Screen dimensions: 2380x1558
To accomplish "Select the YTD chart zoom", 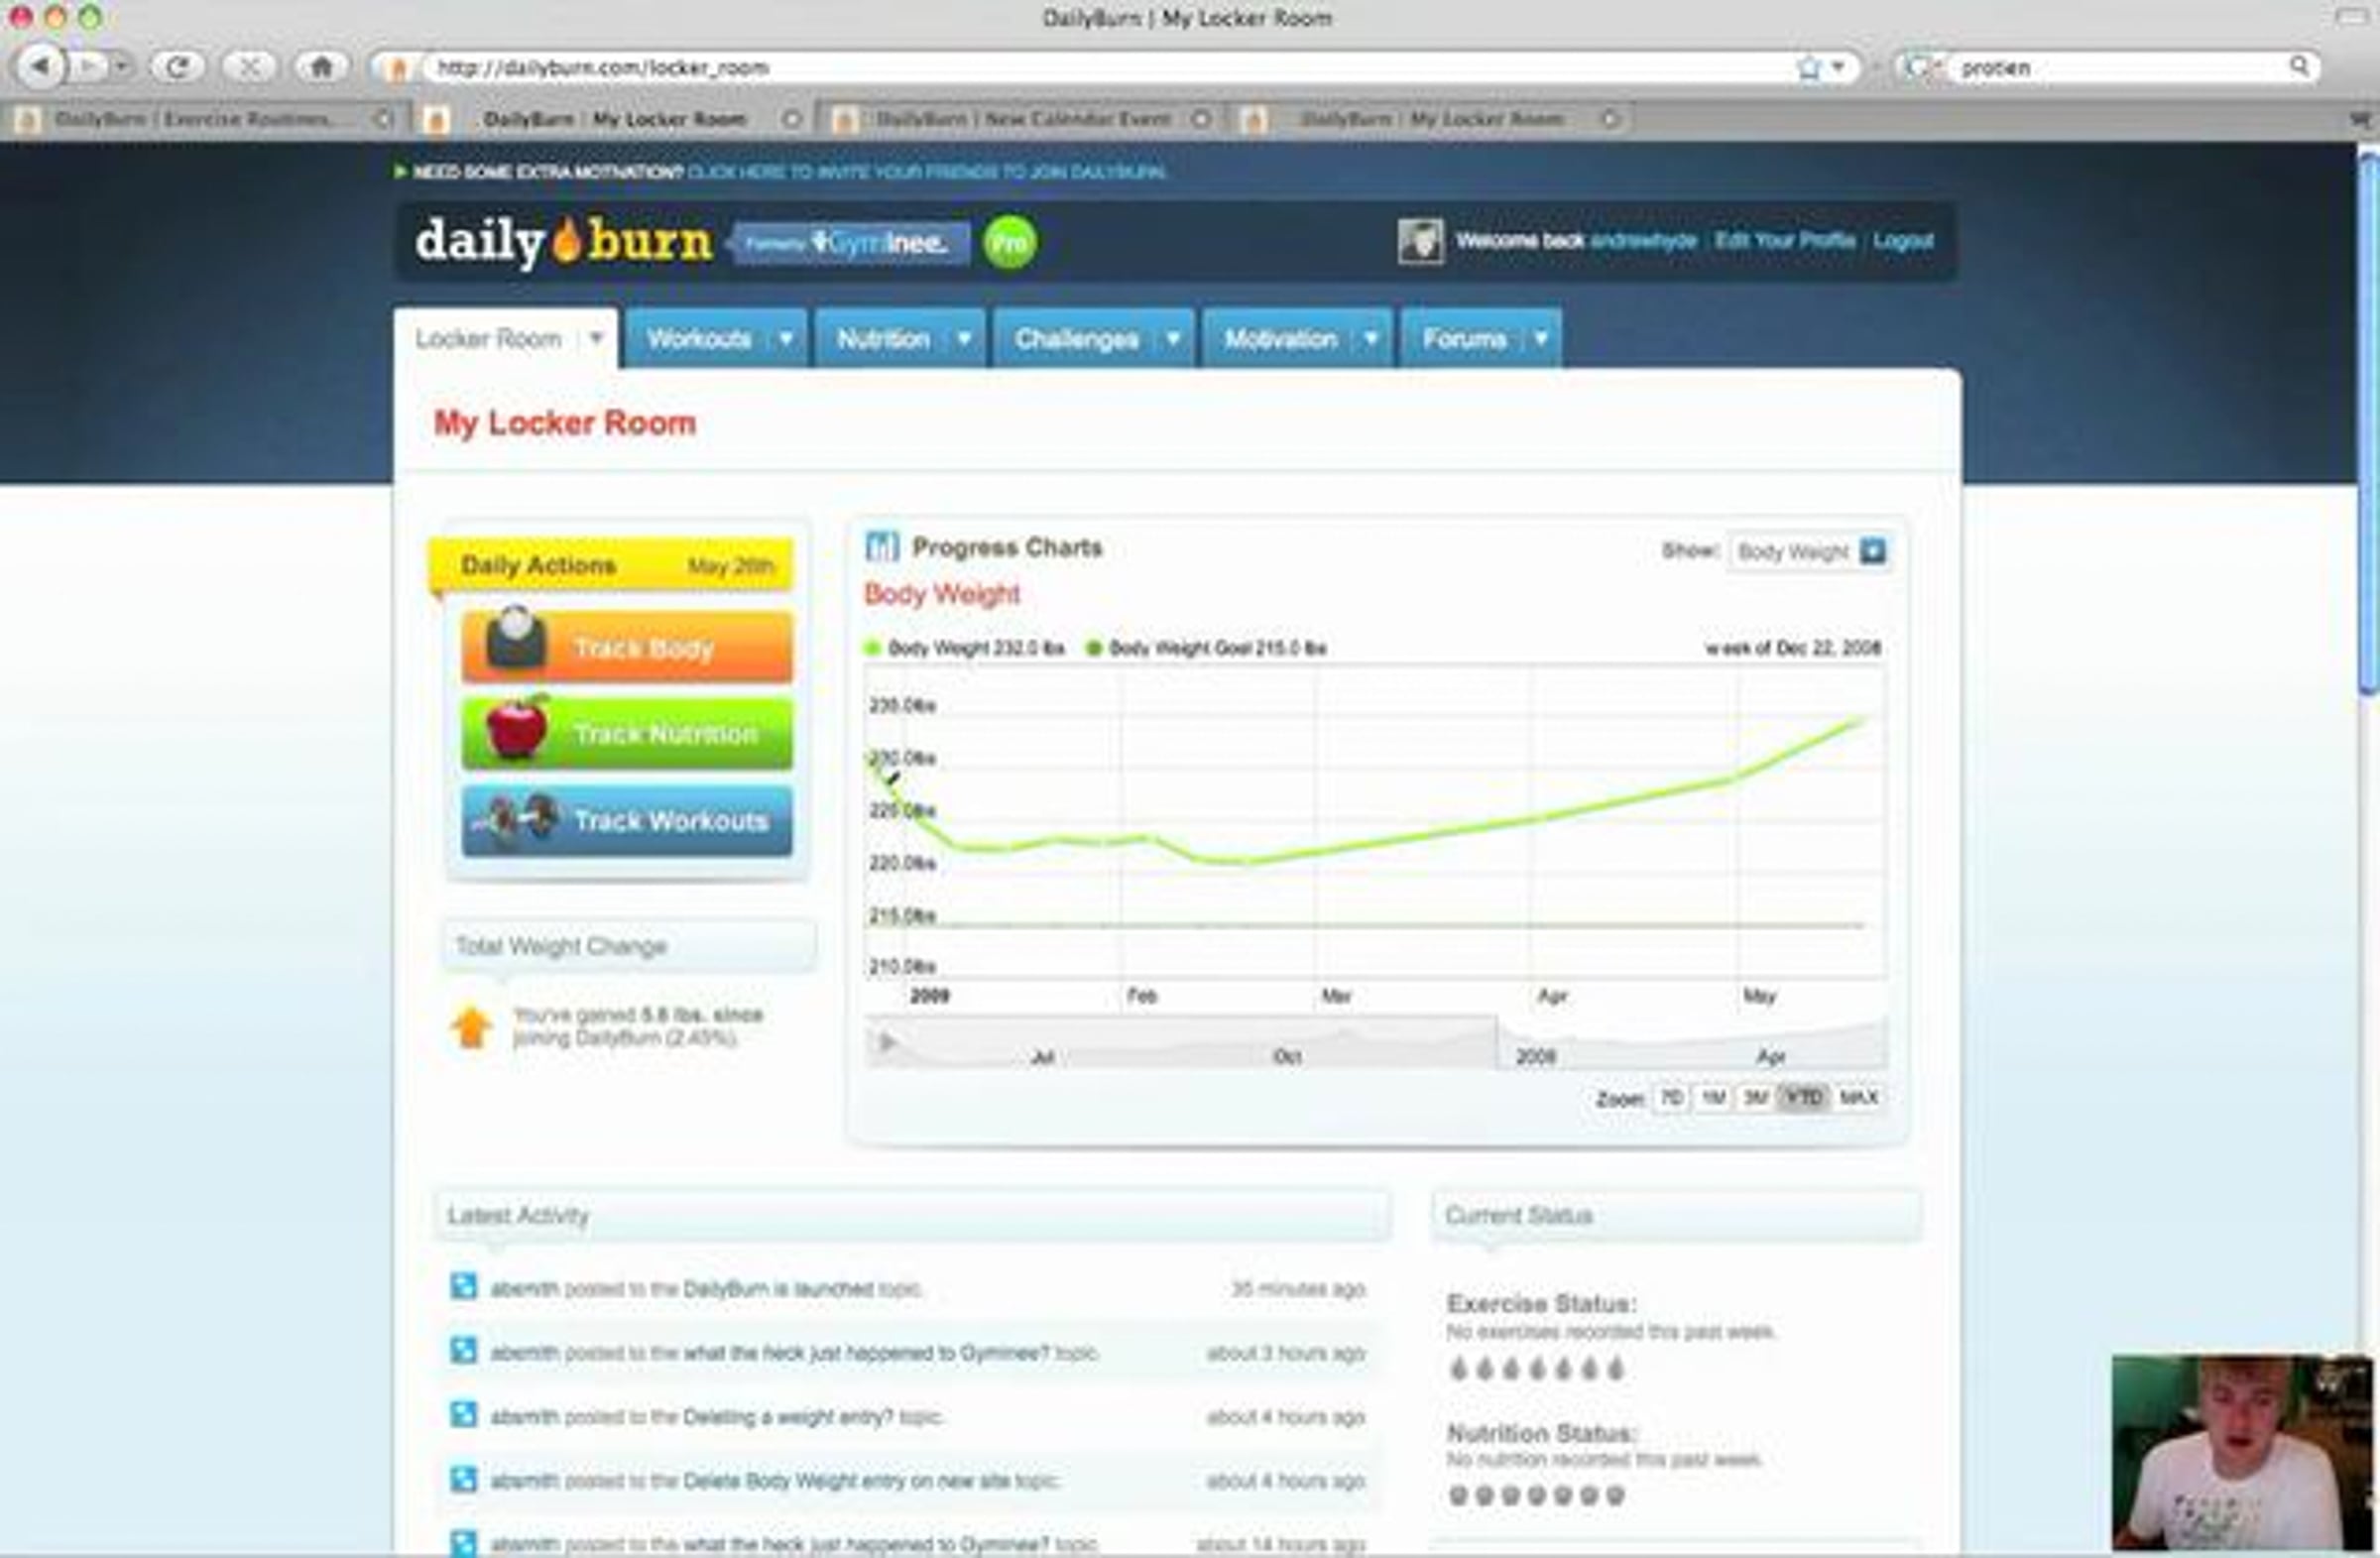I will [x=1804, y=1098].
